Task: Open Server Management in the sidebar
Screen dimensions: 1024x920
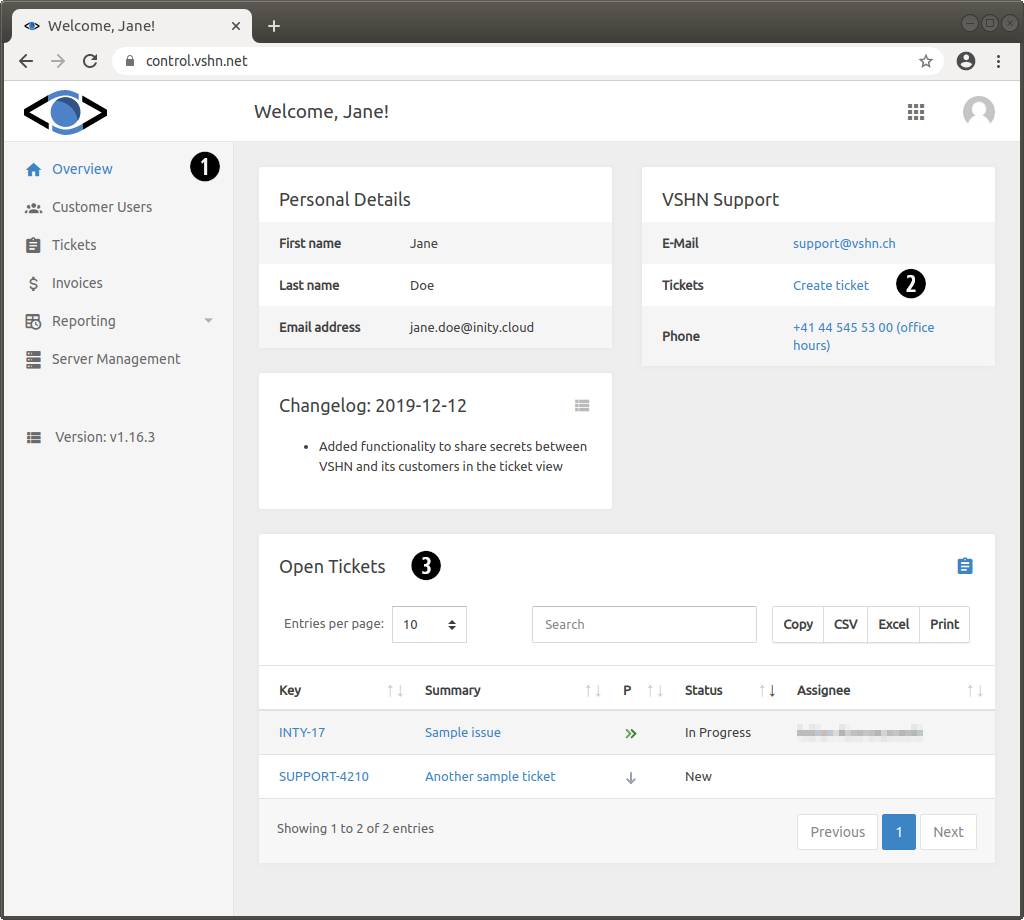Action: pyautogui.click(x=116, y=359)
